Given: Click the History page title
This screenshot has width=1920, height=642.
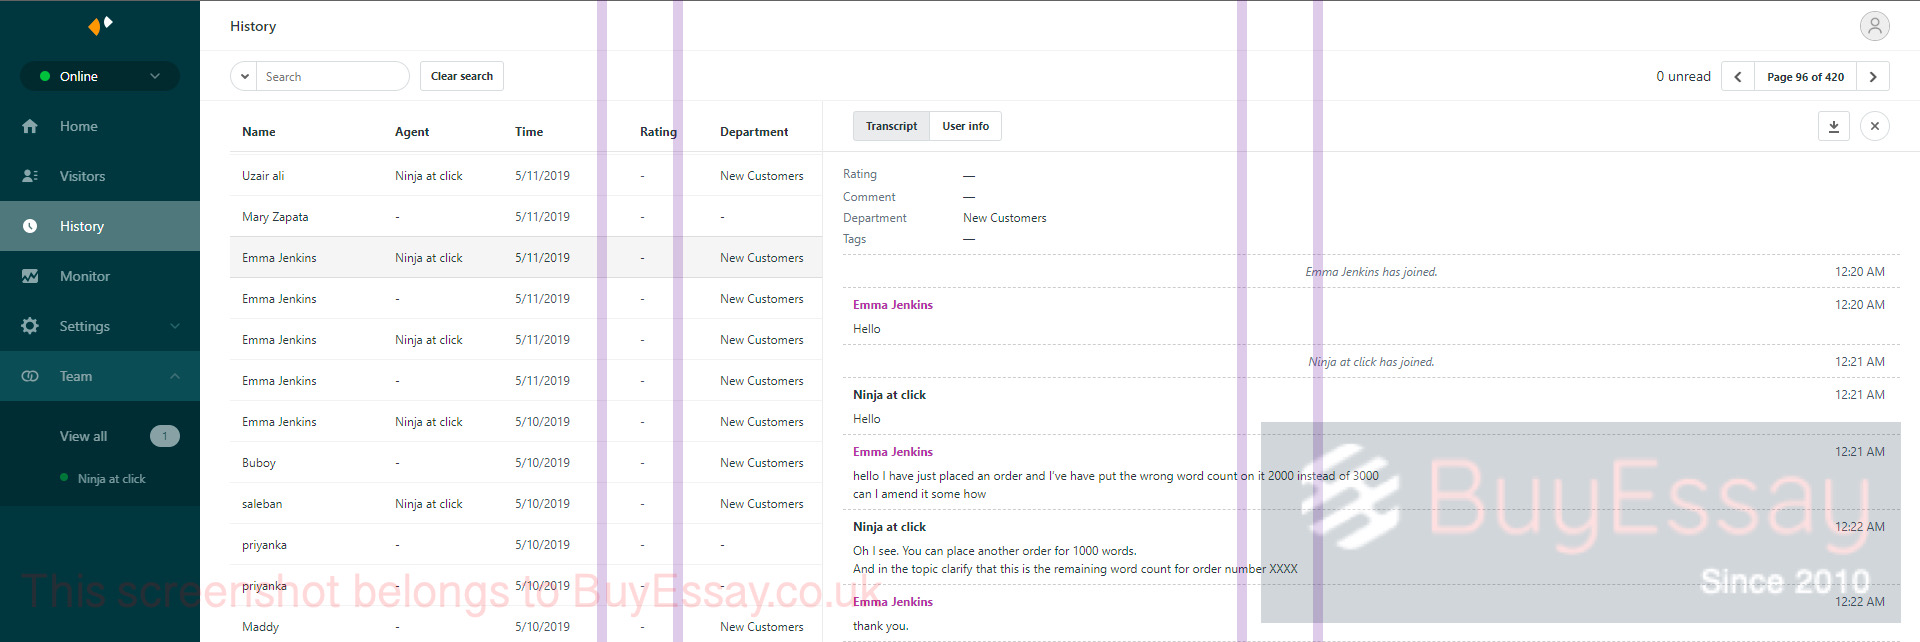Looking at the screenshot, I should point(253,26).
